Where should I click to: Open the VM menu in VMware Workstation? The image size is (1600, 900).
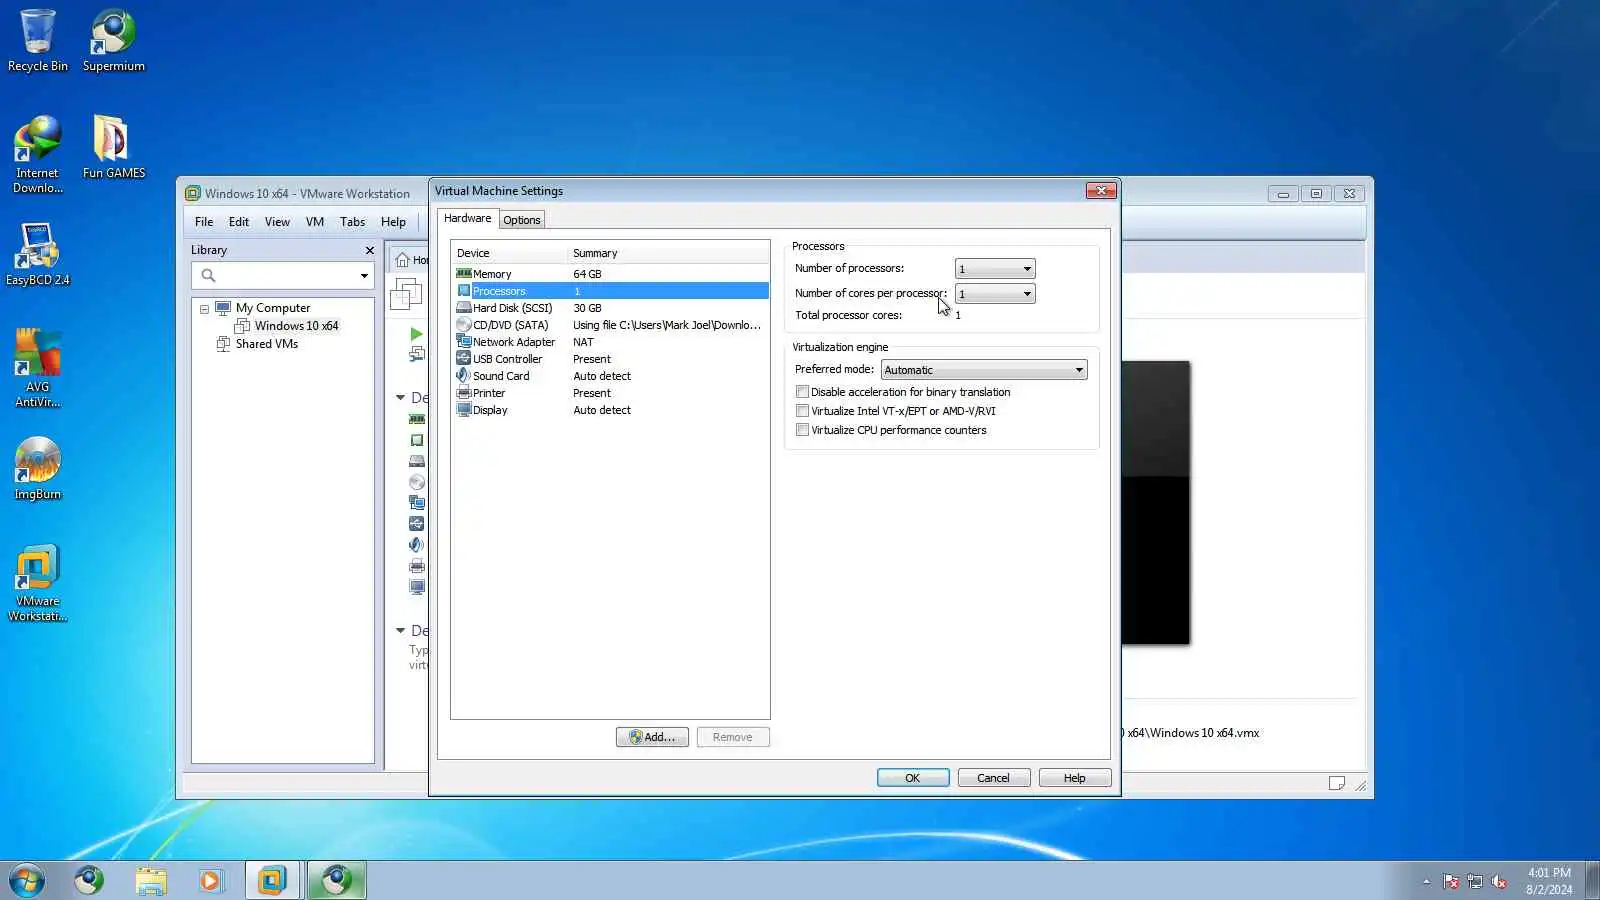coord(315,222)
